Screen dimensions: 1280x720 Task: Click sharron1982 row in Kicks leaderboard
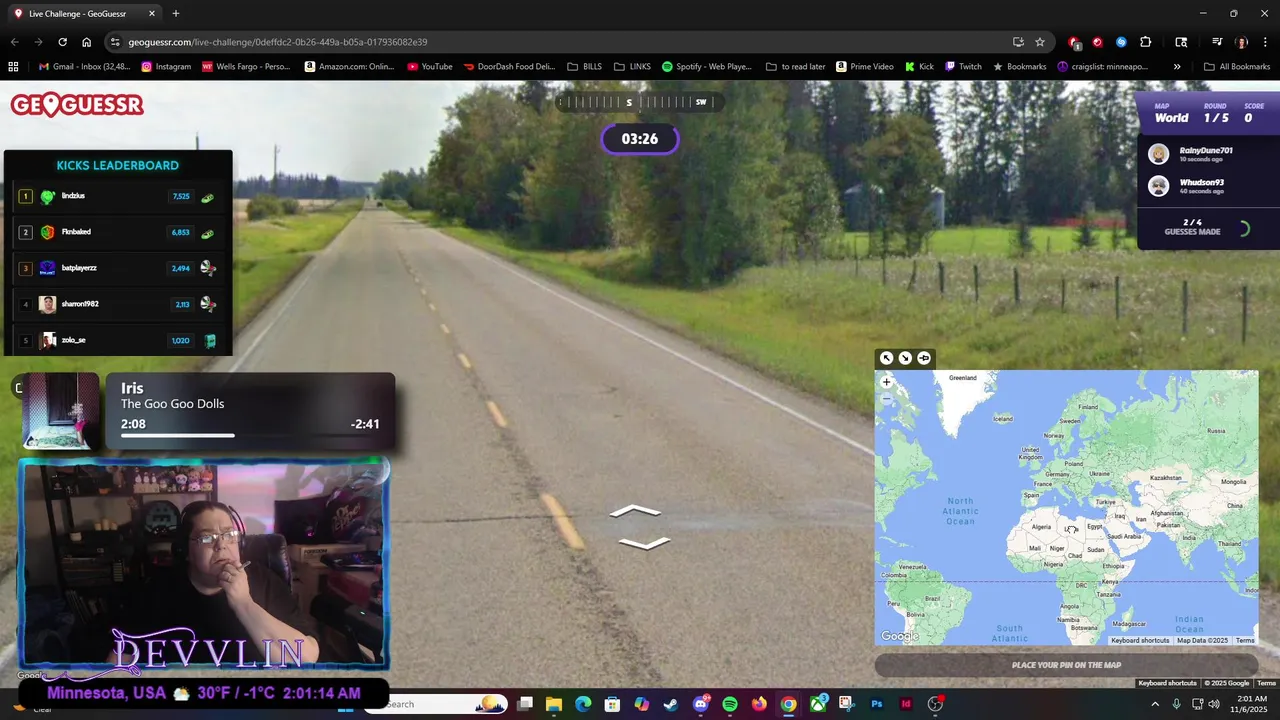[x=118, y=304]
